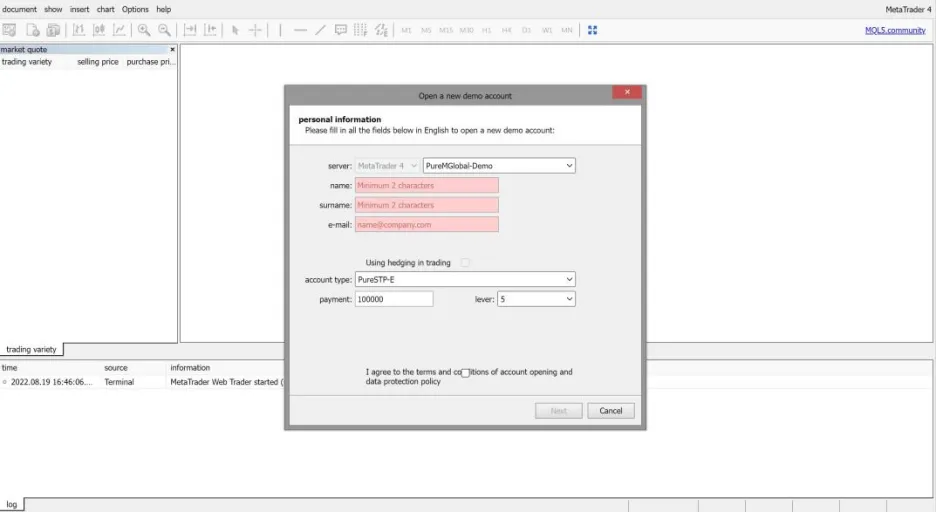Click the new order document icon
937x512 pixels.
[x=32, y=30]
